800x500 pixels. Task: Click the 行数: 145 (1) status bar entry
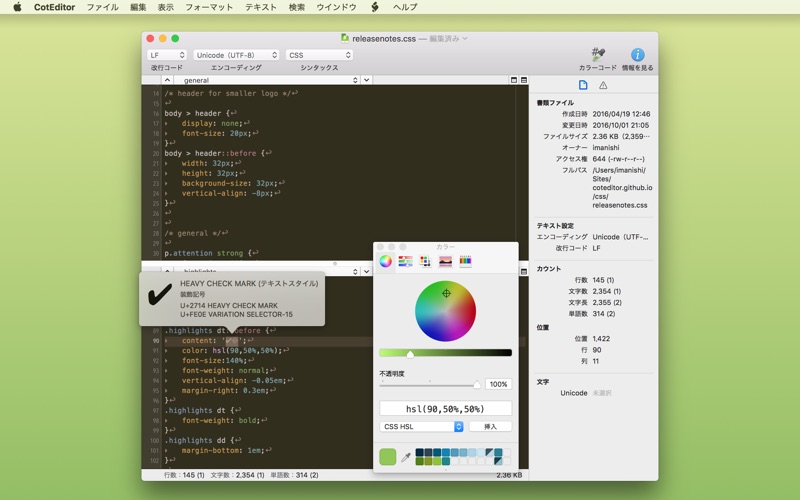coord(184,475)
